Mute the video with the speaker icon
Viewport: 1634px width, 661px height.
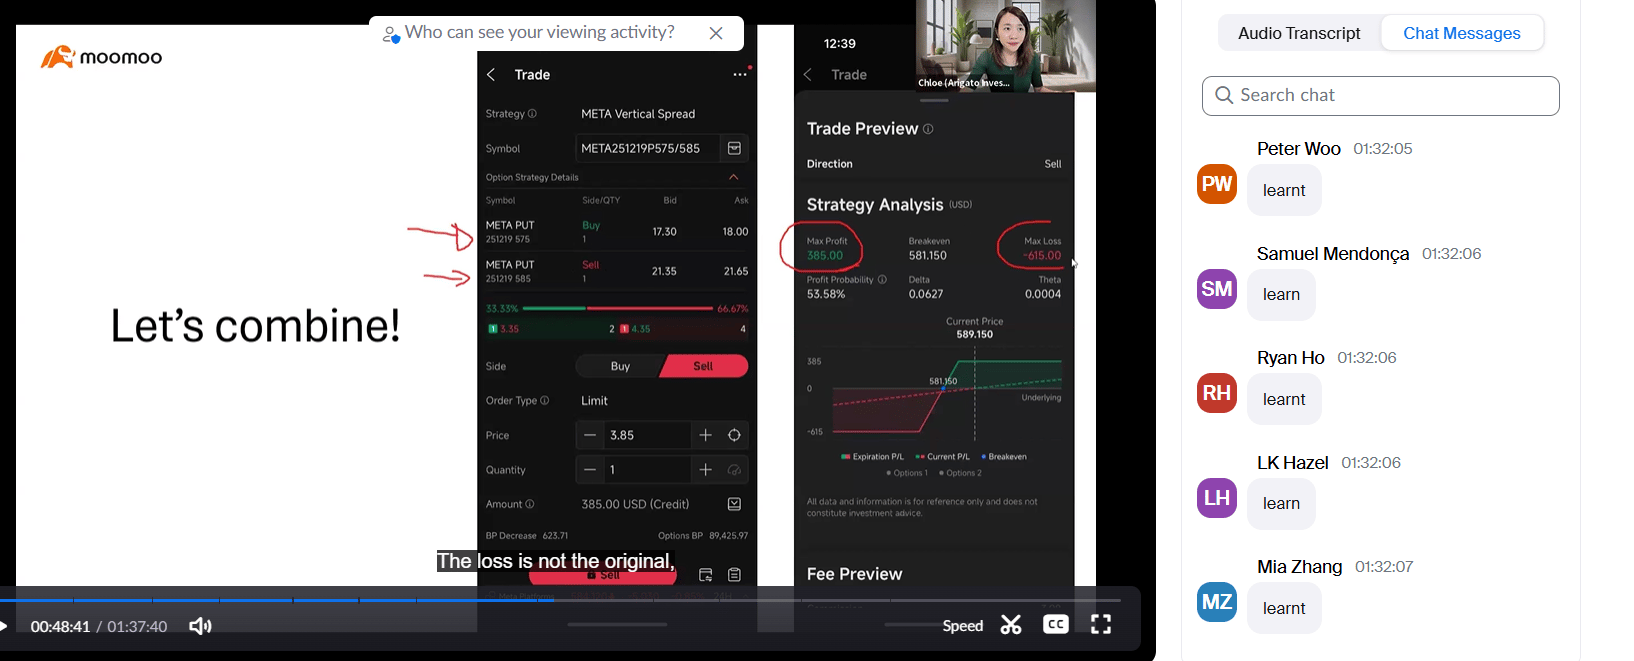[200, 626]
